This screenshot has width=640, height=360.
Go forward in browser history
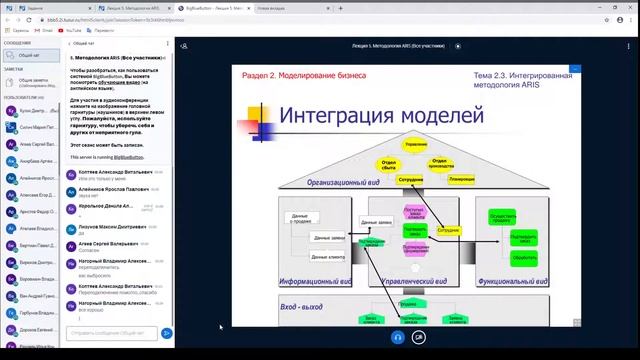(x=18, y=20)
